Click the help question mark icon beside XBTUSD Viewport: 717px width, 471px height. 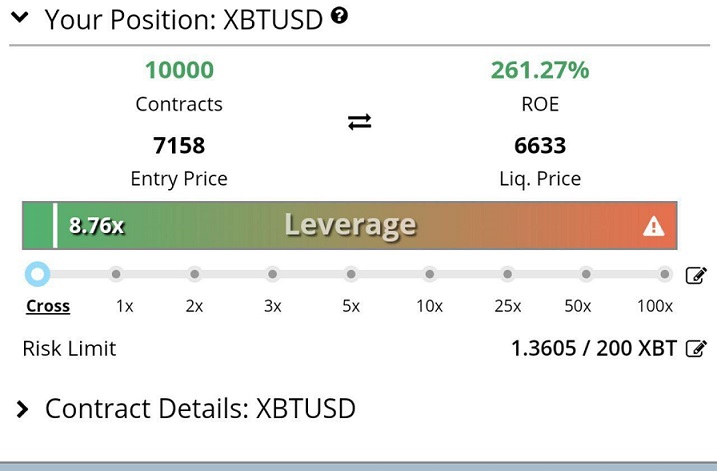click(339, 16)
